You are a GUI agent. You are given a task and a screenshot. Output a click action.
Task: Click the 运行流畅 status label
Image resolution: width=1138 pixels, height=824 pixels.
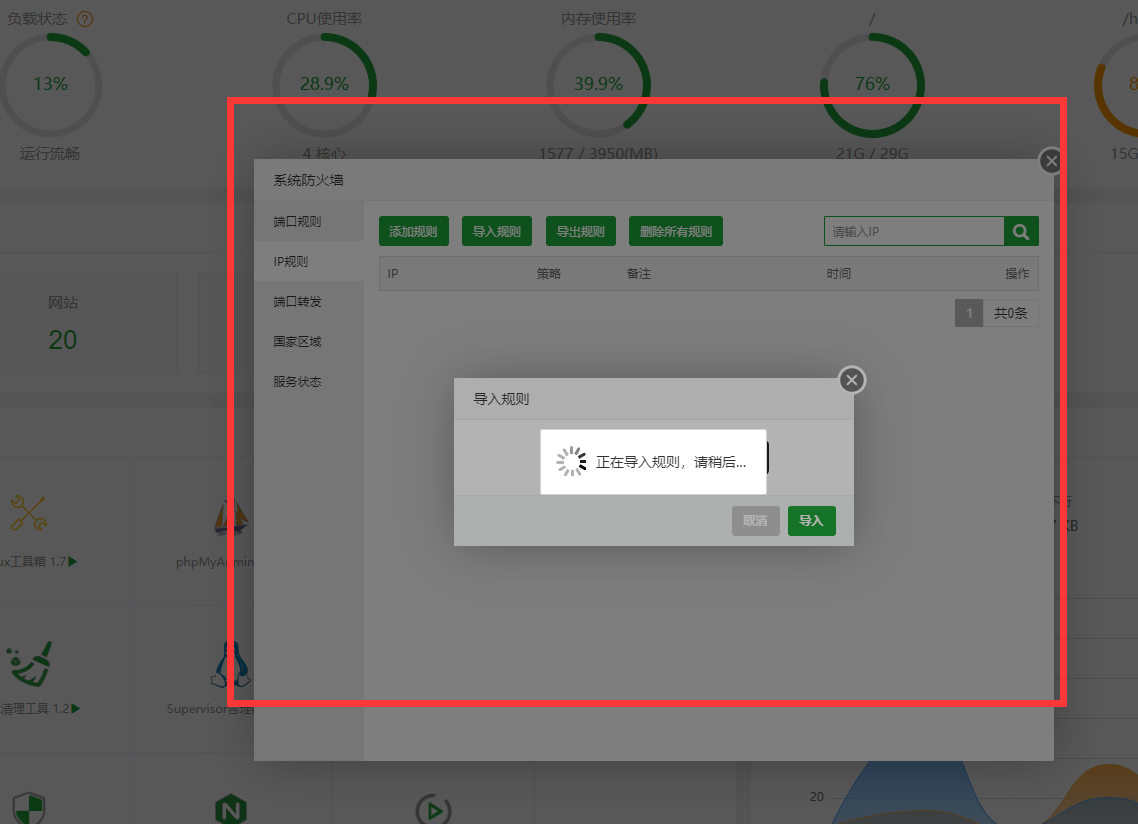coord(49,153)
